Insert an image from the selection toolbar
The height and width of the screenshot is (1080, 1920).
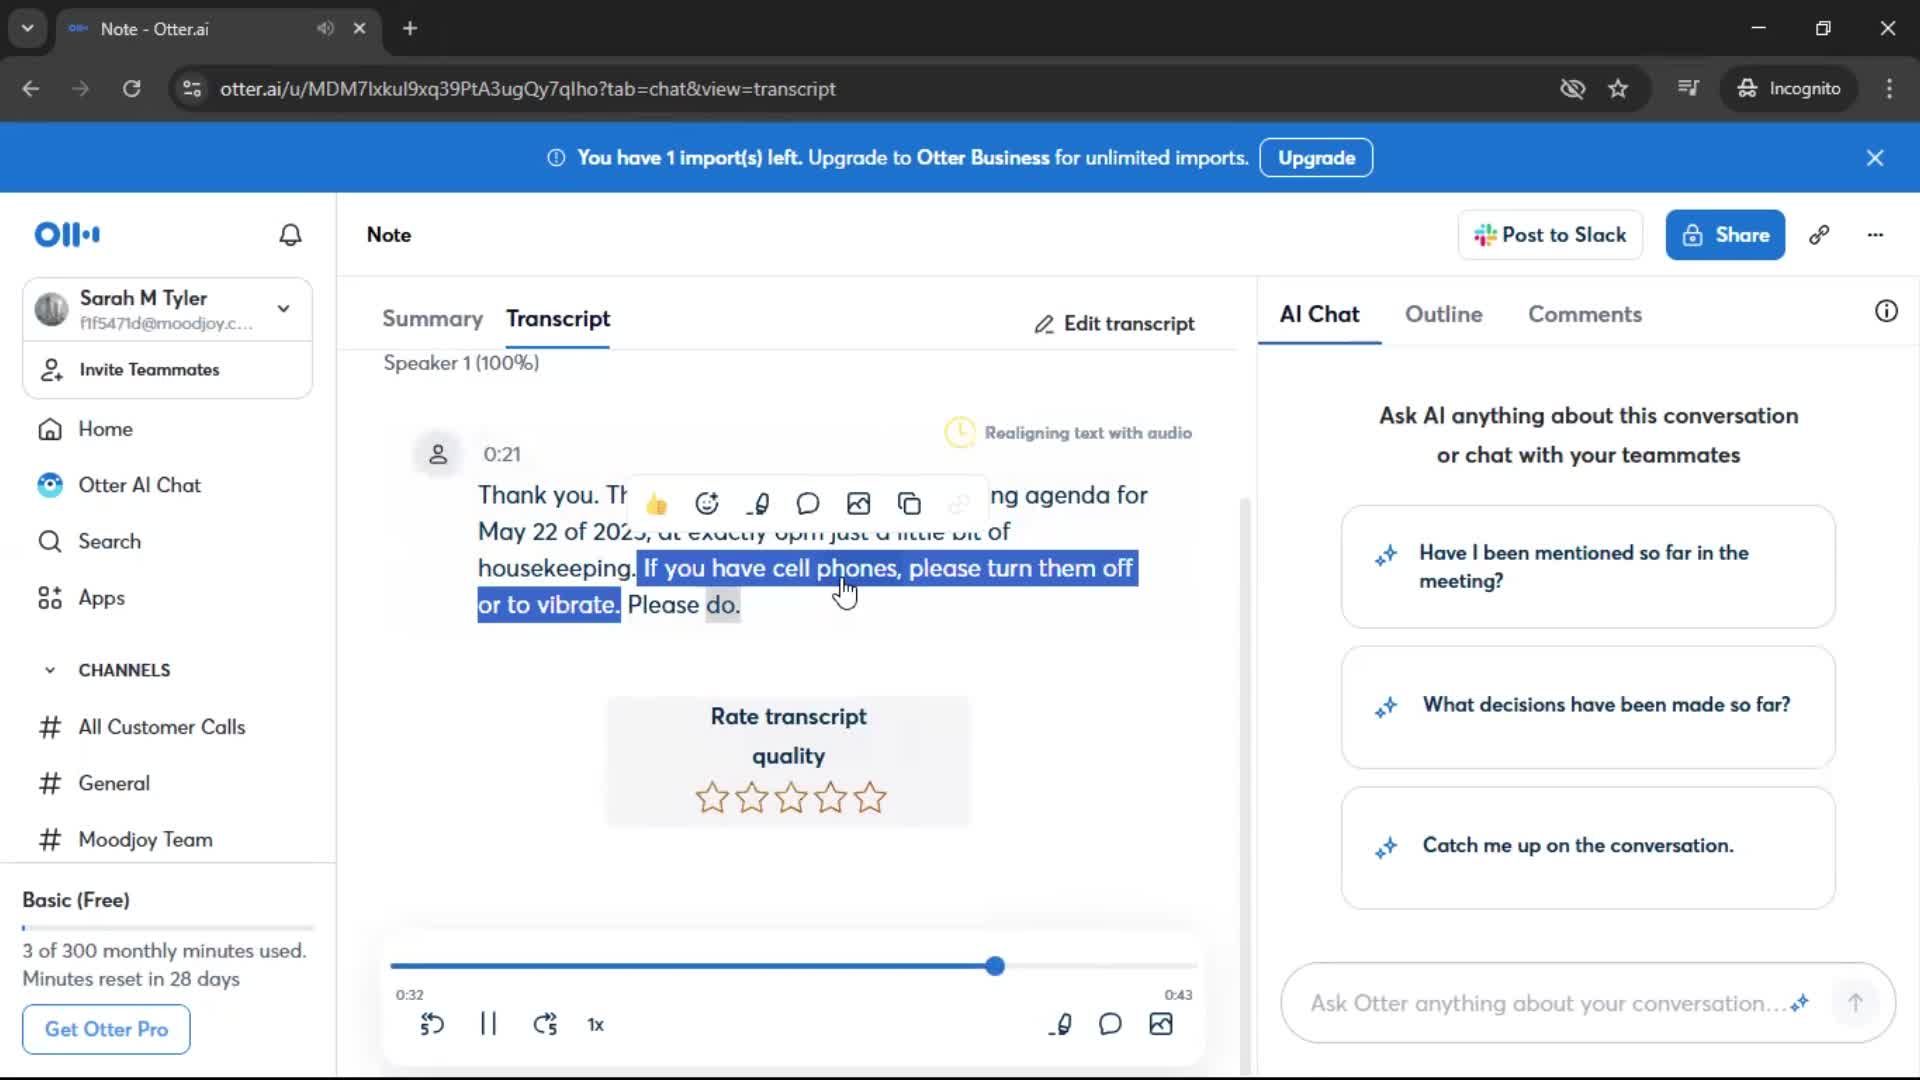[x=859, y=503]
